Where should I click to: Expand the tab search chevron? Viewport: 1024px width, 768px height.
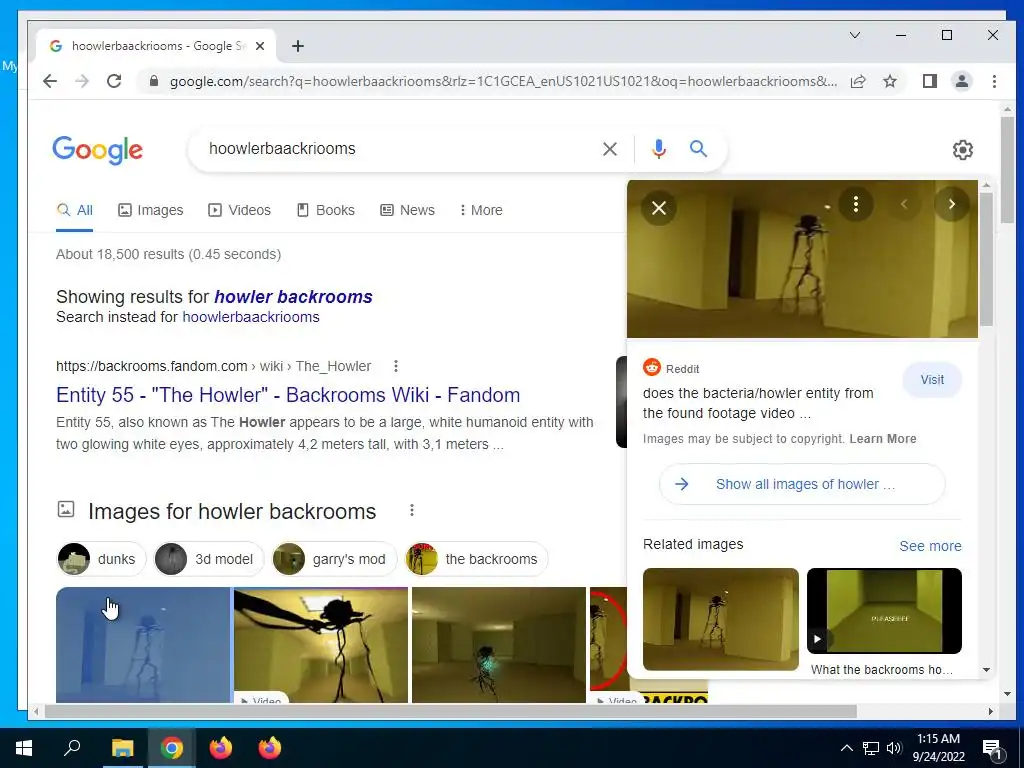pyautogui.click(x=855, y=35)
